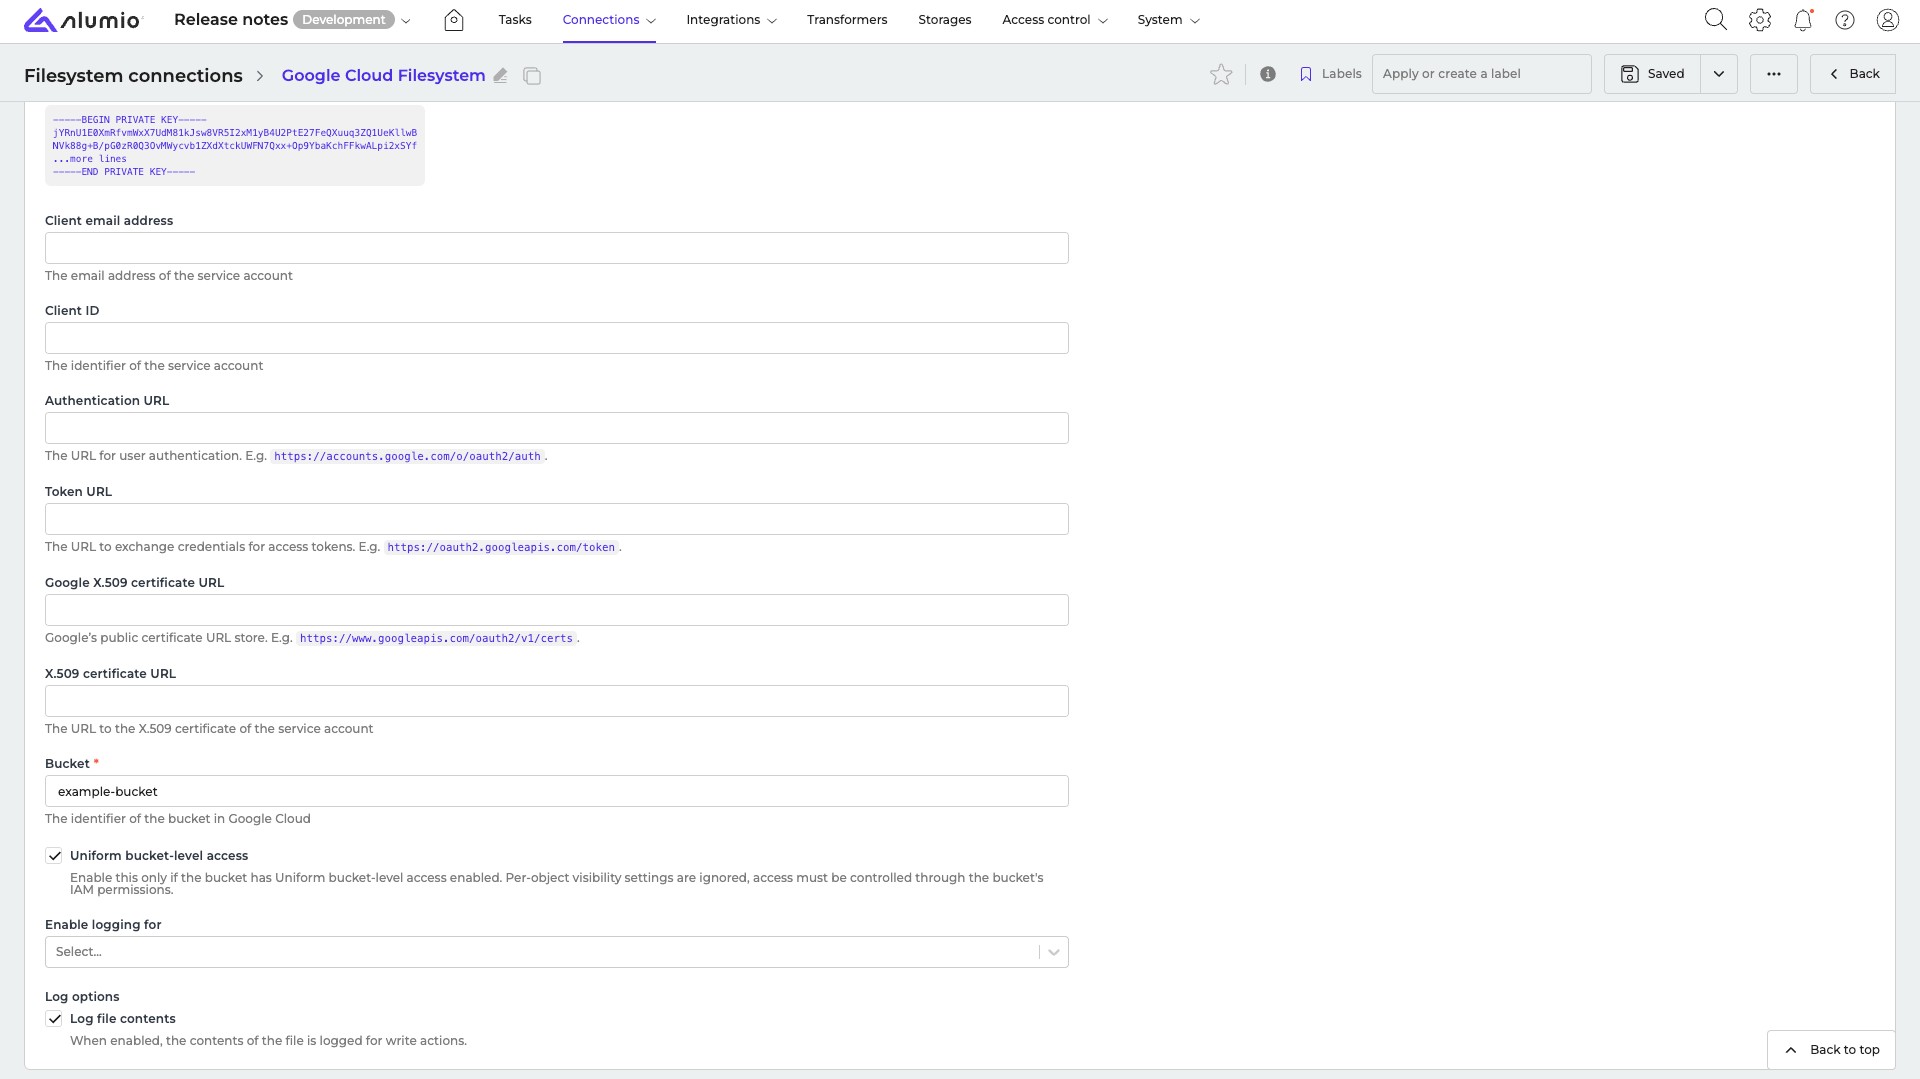The width and height of the screenshot is (1920, 1079).
Task: Copy the connection using duplicate icon
Action: click(532, 76)
